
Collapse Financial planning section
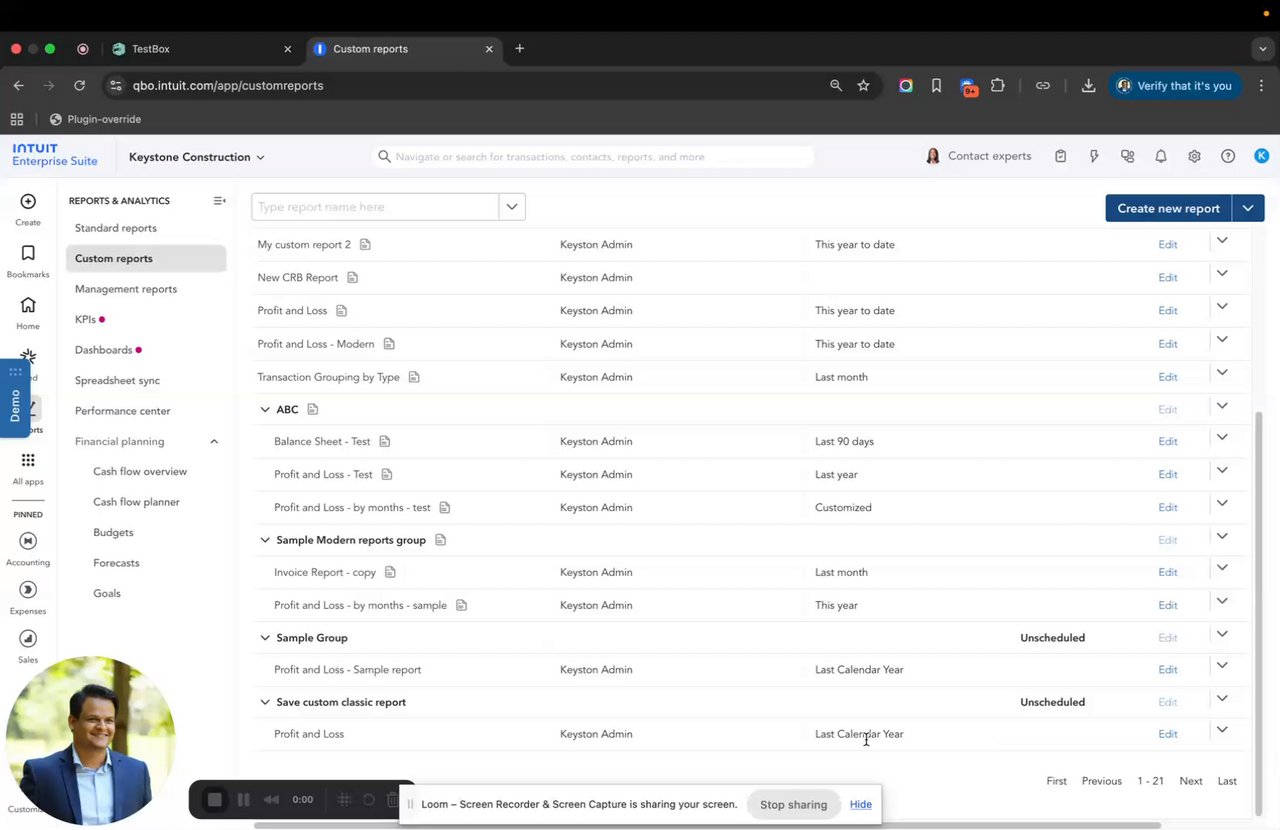coord(214,441)
